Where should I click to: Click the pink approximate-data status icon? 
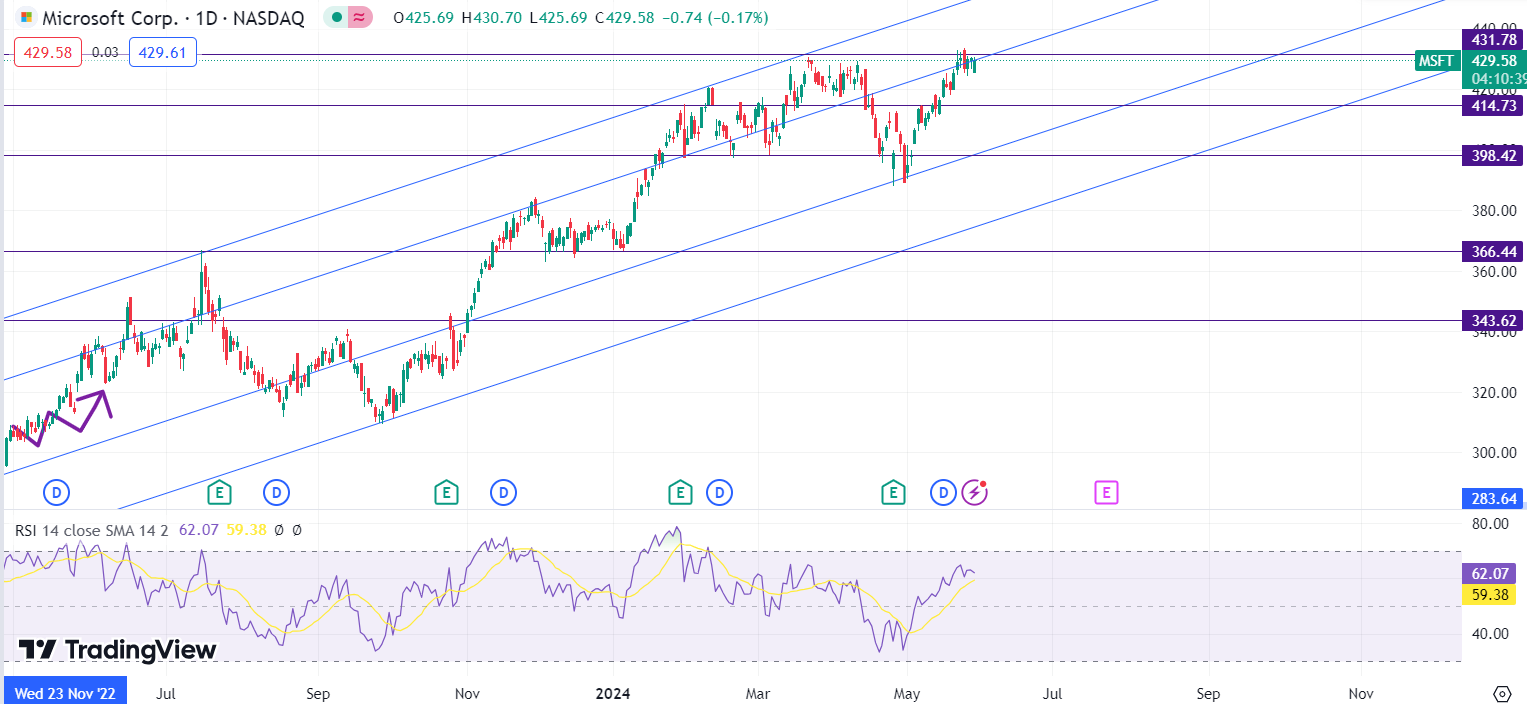click(358, 18)
